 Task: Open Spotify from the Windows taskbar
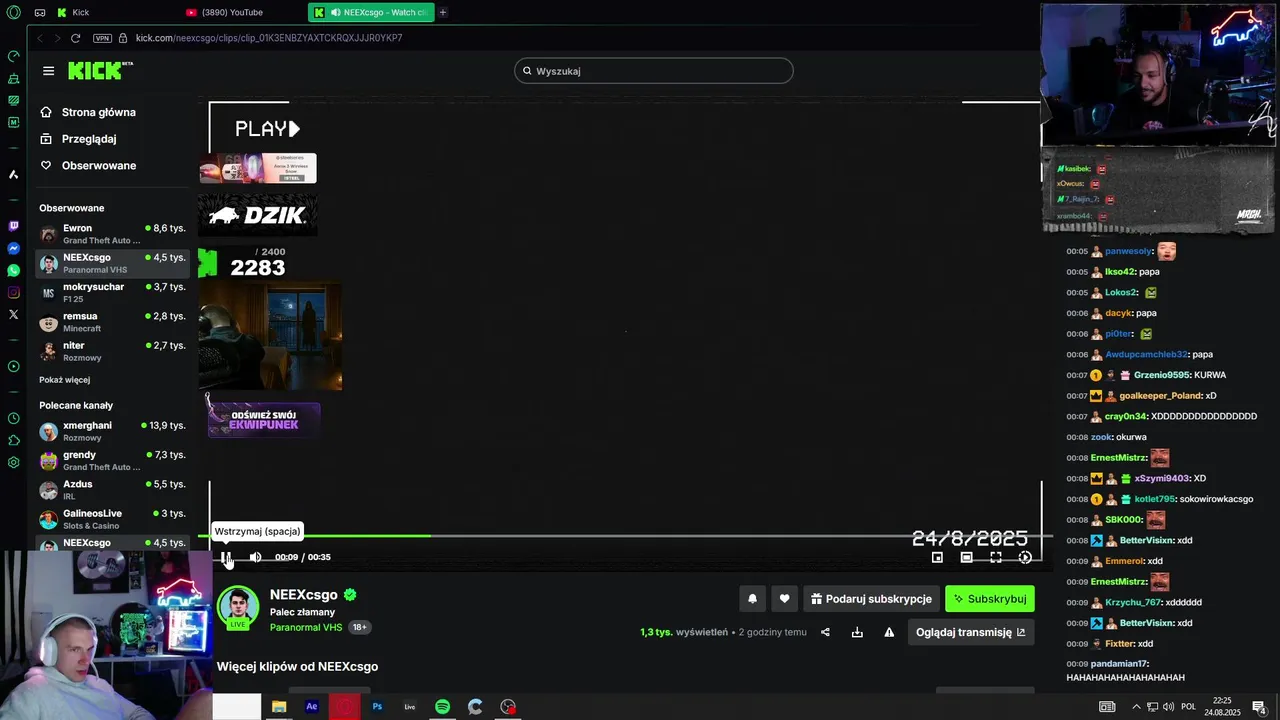pos(442,706)
